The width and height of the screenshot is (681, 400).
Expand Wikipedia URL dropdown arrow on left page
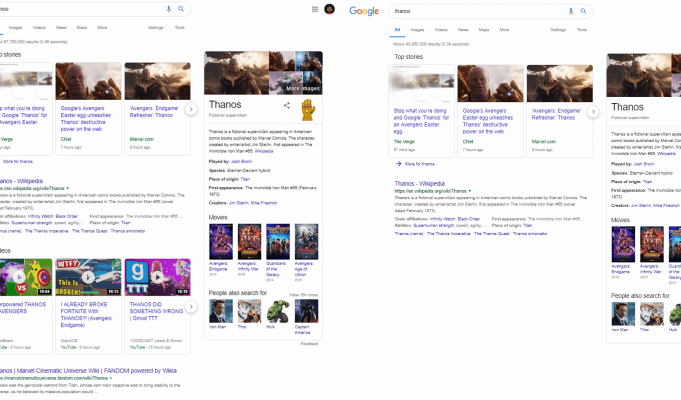tap(68, 188)
